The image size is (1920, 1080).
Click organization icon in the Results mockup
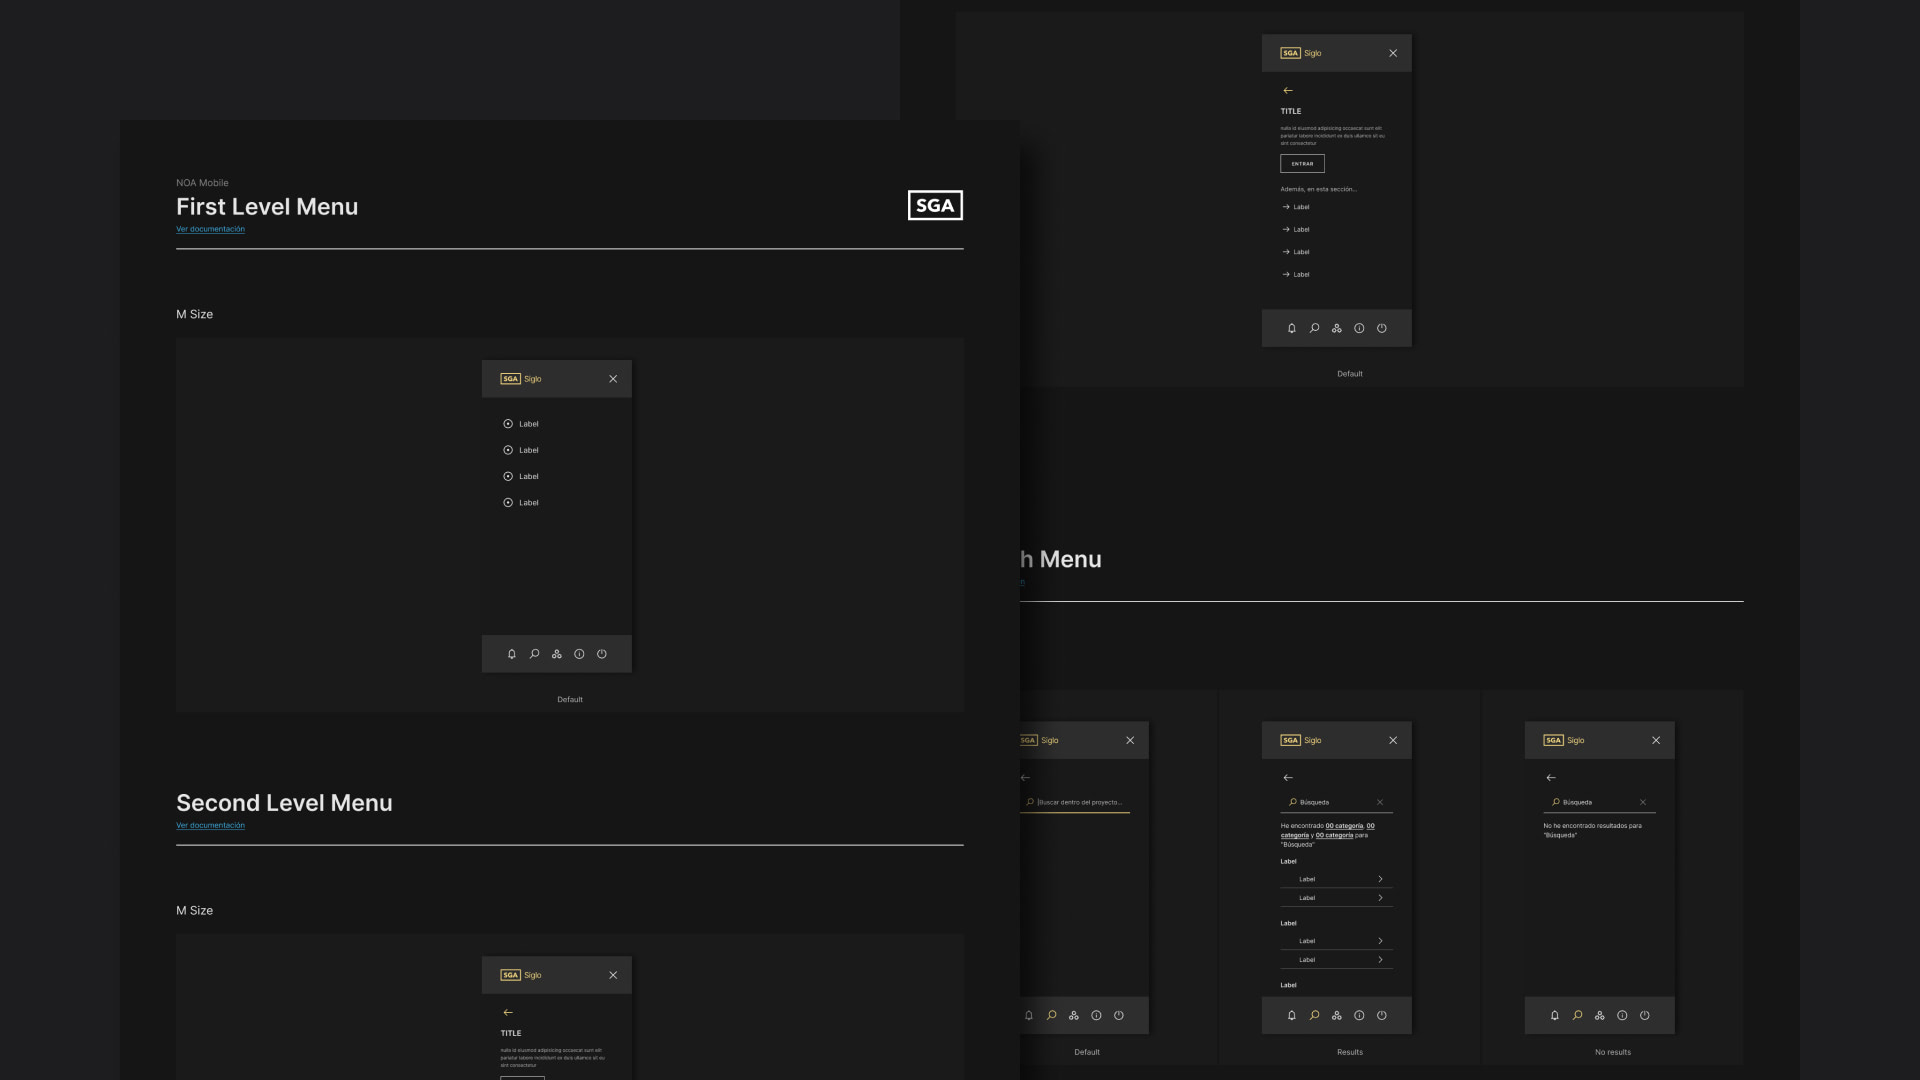[1337, 1015]
